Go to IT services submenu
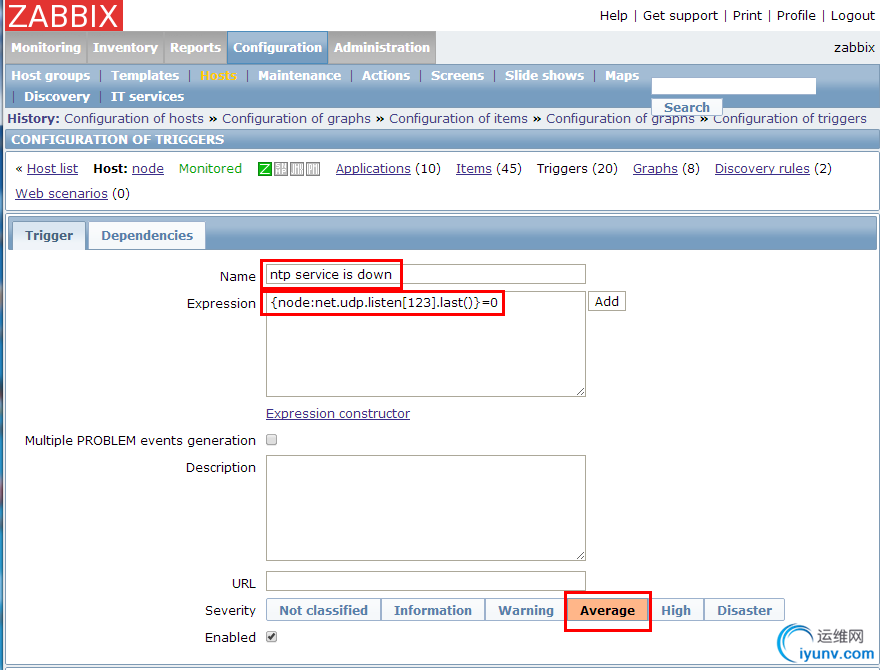The height and width of the screenshot is (670, 880). [147, 97]
